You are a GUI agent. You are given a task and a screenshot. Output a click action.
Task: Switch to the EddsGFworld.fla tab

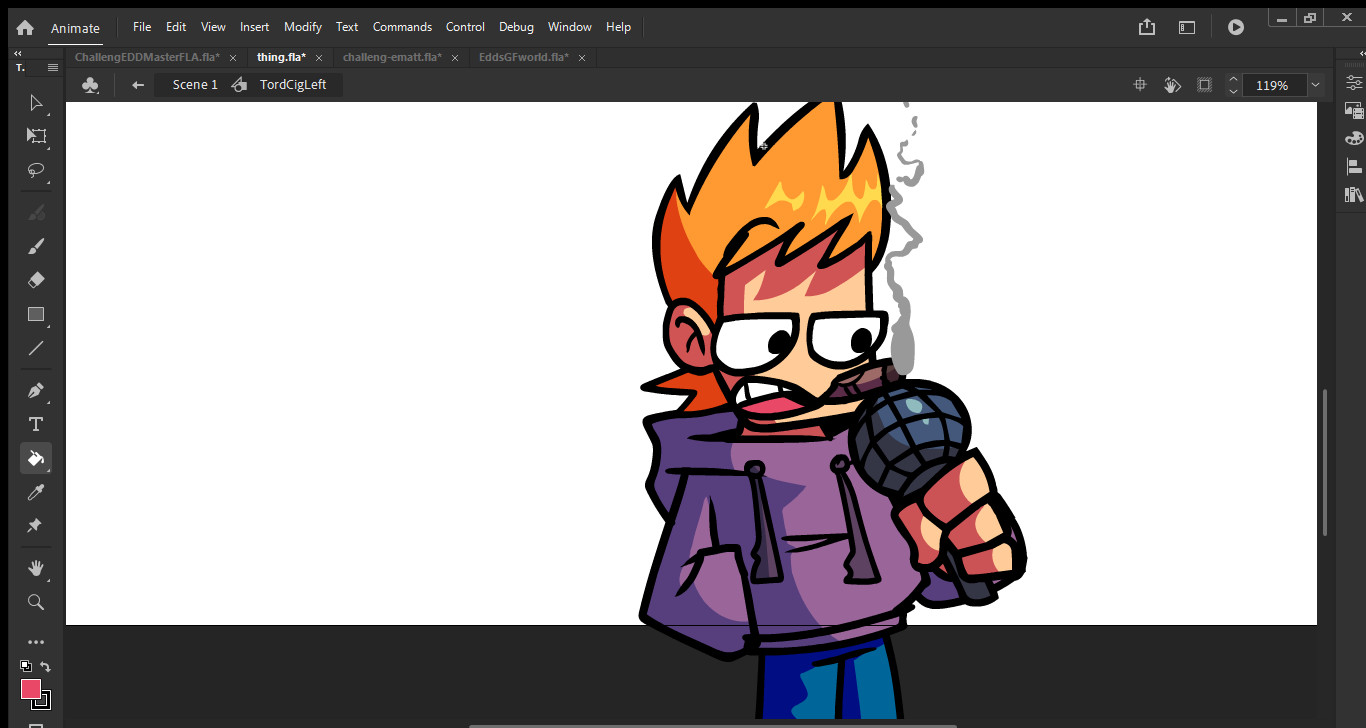pyautogui.click(x=523, y=57)
